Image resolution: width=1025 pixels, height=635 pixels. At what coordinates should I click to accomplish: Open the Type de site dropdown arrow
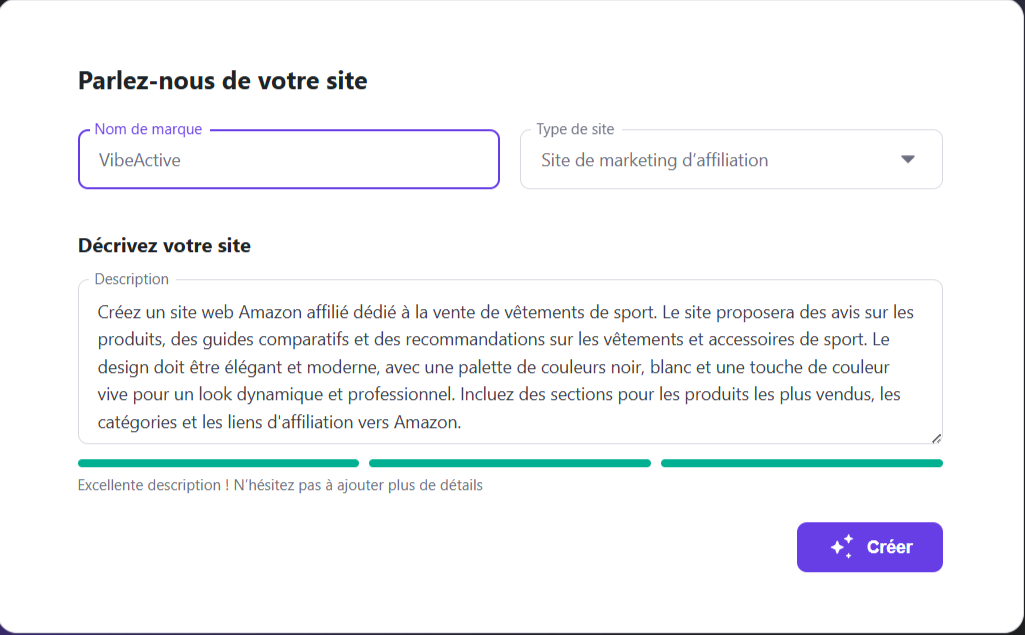point(908,158)
